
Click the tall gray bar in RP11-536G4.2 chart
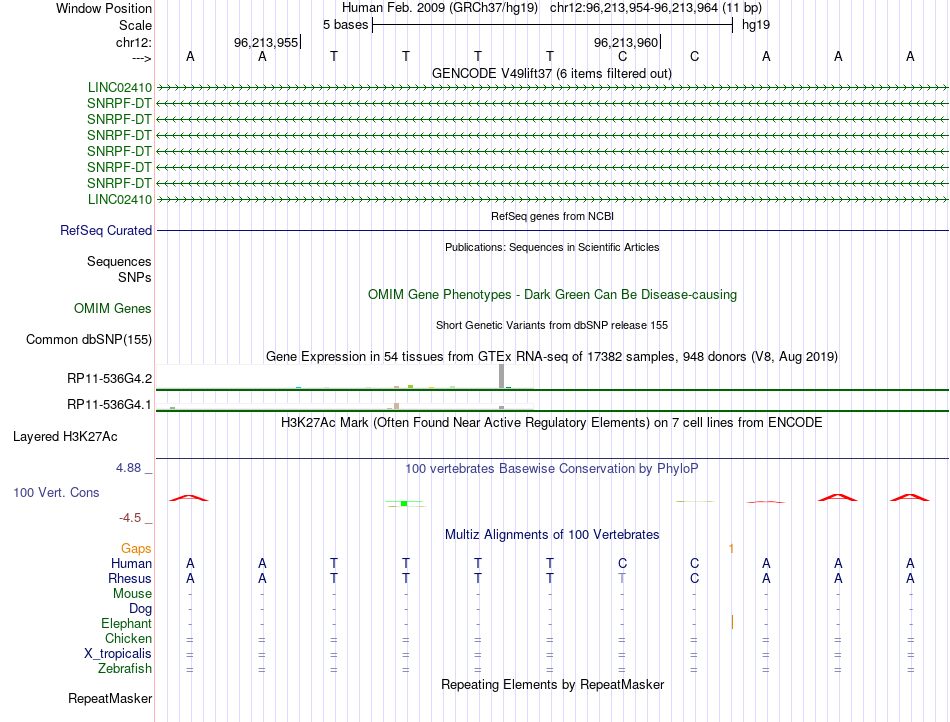coord(501,376)
